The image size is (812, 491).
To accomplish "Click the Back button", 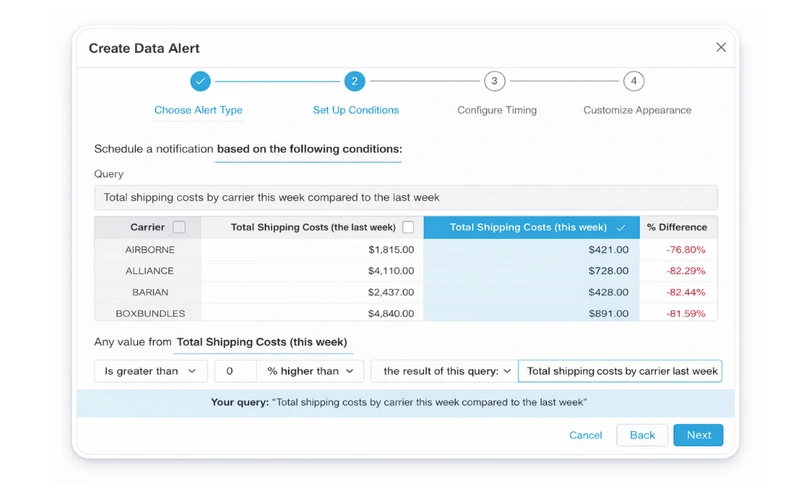I will pos(642,435).
